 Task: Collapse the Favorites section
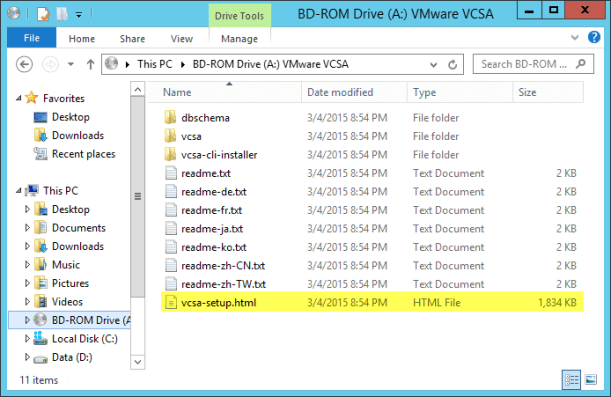[x=19, y=98]
